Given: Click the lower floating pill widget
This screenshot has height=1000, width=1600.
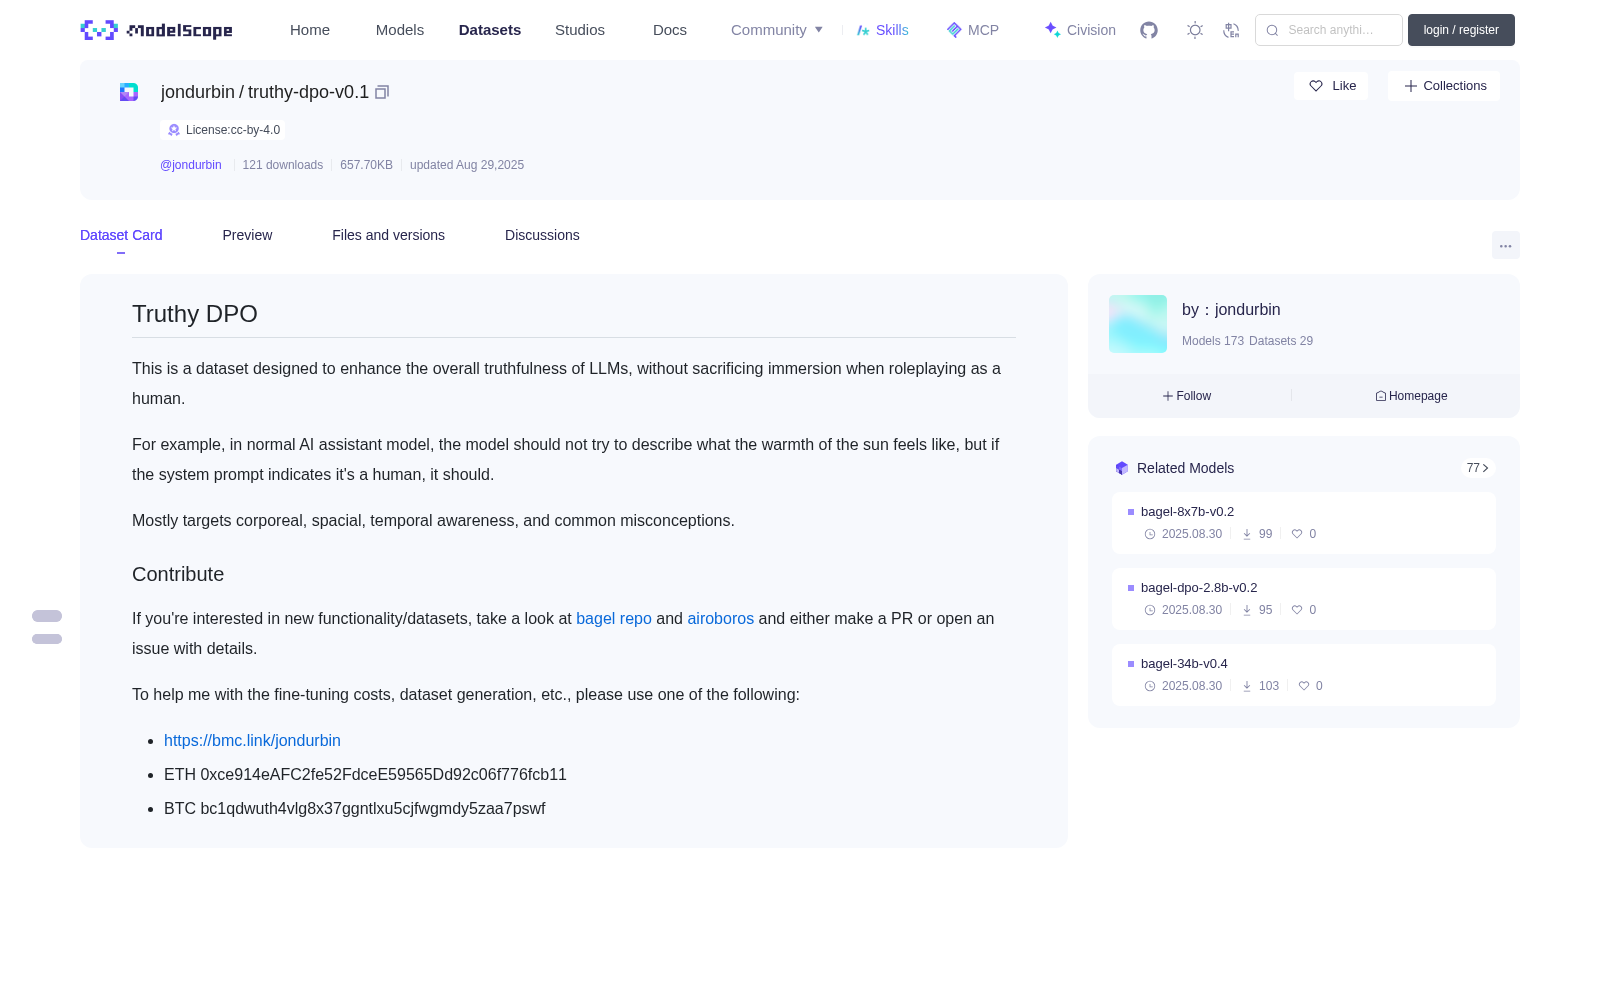Looking at the screenshot, I should [47, 639].
